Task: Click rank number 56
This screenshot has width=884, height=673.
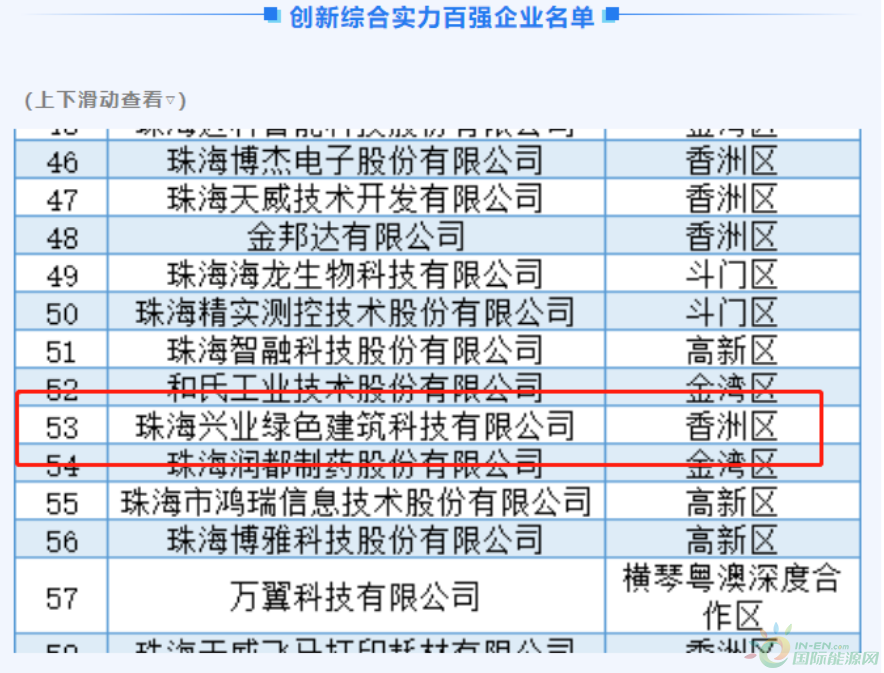Action: (62, 542)
